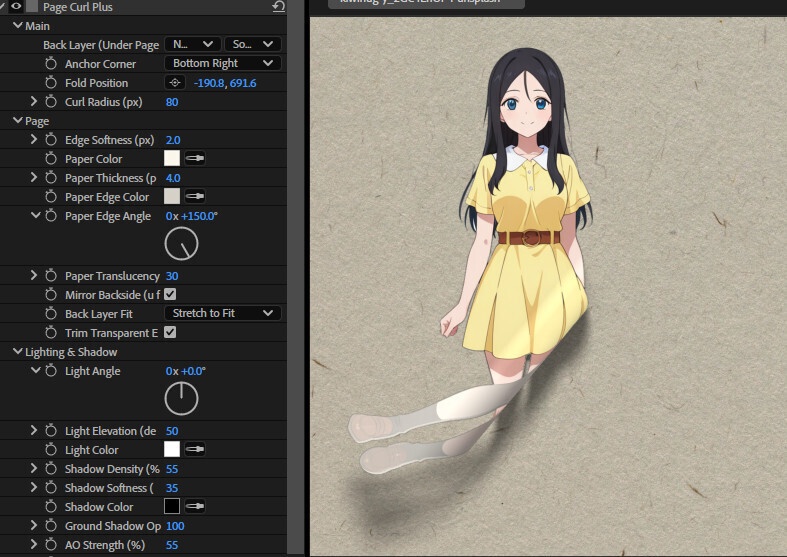The width and height of the screenshot is (787, 557).
Task: Open the Back Layer Fit Stretch to Fit dropdown
Action: (223, 313)
